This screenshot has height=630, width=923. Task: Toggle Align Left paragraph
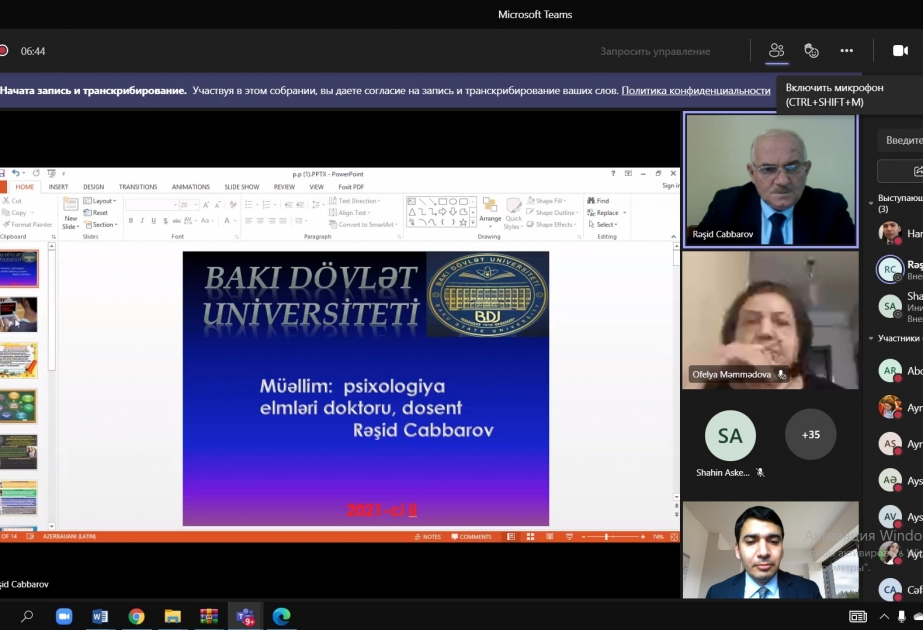point(248,221)
